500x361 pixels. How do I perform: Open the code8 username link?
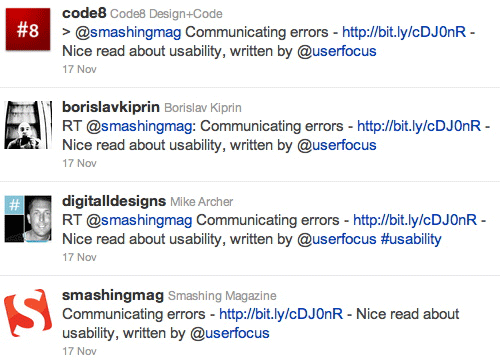click(84, 13)
